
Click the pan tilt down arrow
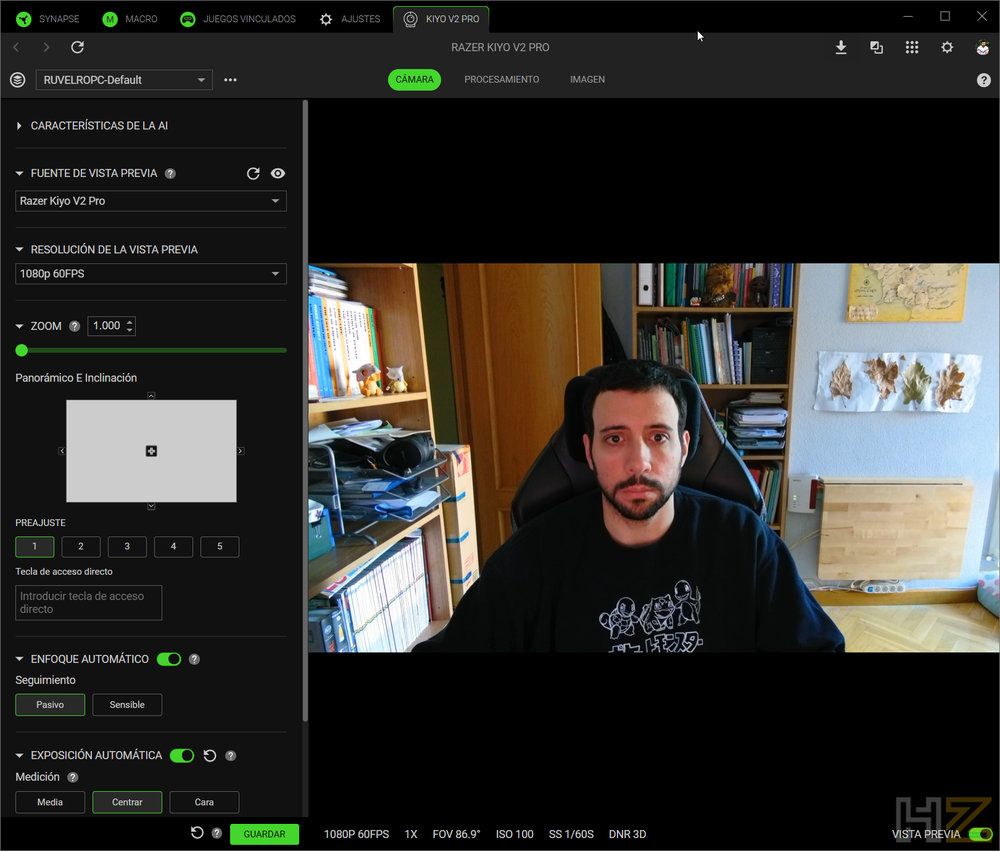151,507
